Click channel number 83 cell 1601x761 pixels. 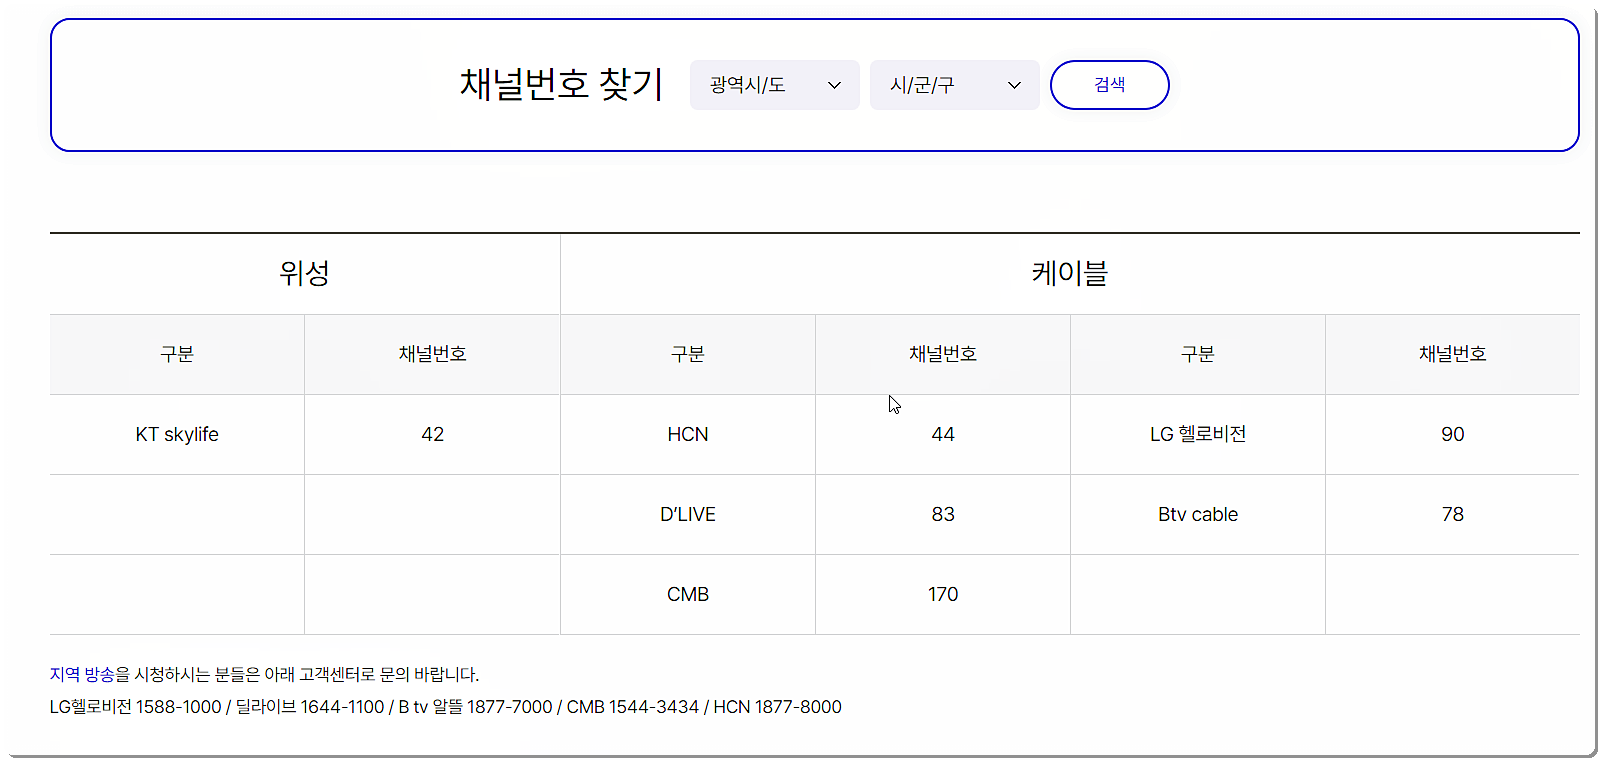[943, 514]
